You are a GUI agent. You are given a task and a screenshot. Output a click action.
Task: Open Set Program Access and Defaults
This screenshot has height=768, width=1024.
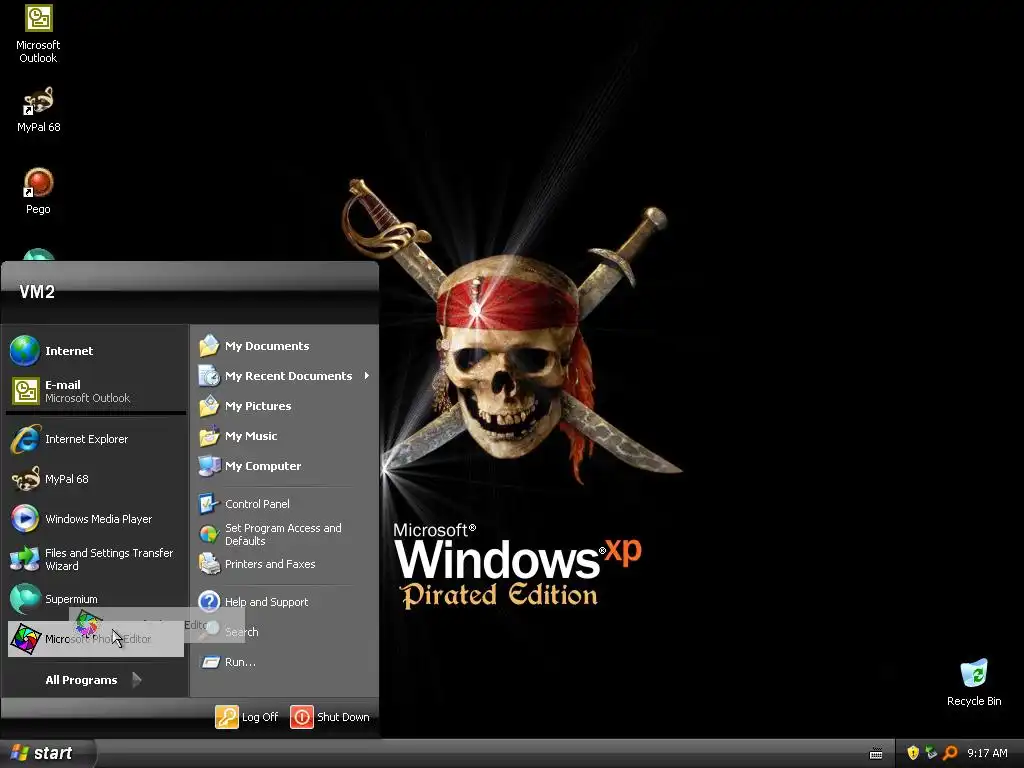284,534
